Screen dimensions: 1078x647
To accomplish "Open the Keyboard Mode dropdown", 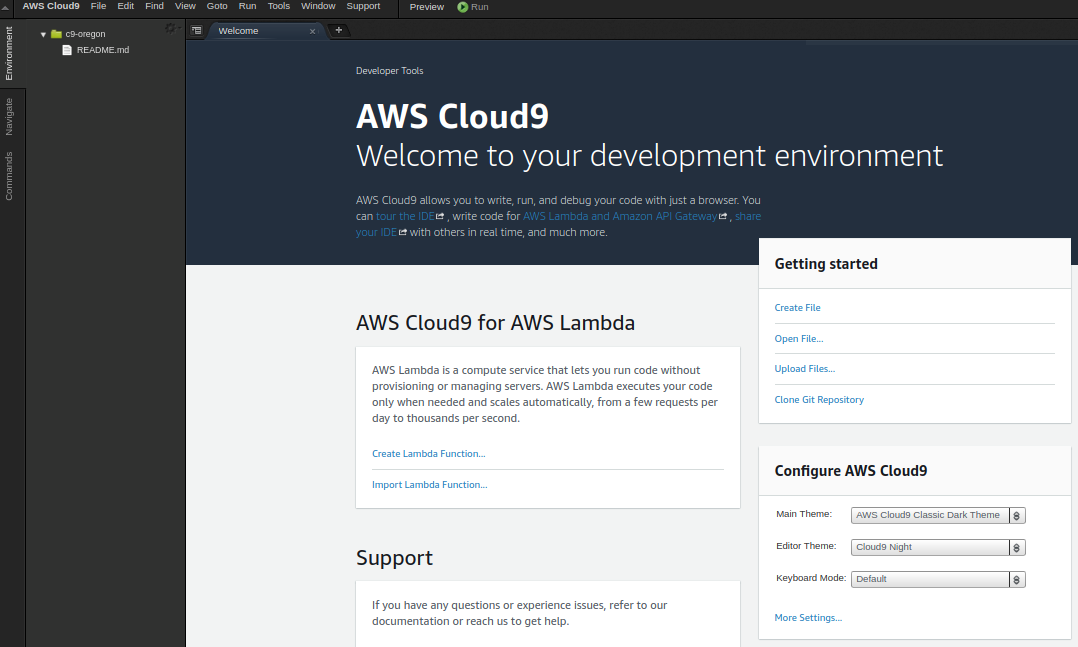I will 938,579.
